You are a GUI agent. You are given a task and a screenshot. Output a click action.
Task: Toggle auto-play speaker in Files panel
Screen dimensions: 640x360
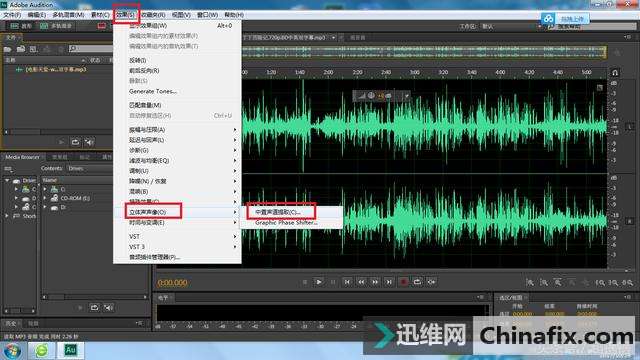[89, 142]
